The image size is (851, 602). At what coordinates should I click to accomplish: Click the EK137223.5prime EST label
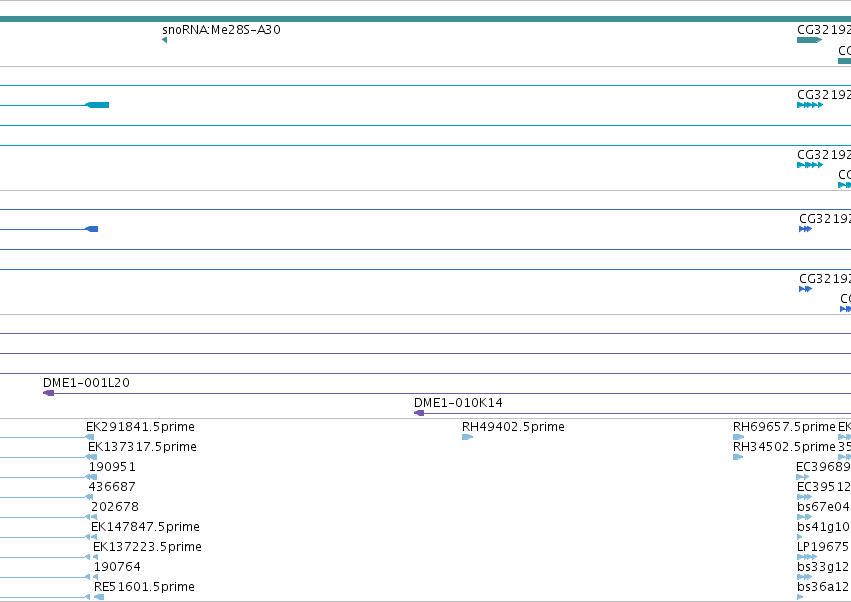click(x=148, y=547)
